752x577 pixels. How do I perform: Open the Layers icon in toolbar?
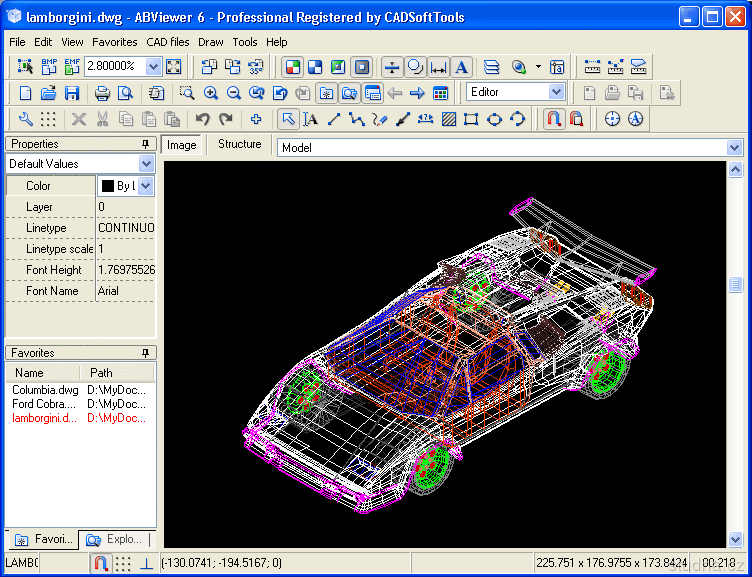(x=491, y=67)
